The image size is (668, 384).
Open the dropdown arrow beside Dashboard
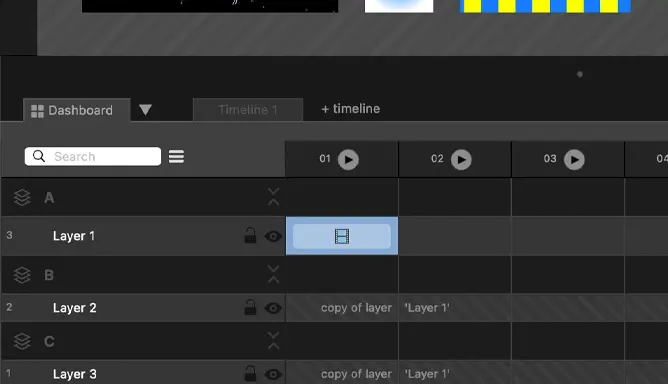[x=145, y=110]
